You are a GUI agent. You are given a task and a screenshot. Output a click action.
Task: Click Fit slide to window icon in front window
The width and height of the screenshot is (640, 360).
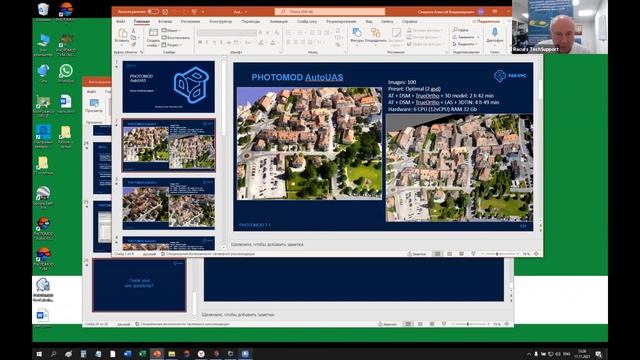(536, 254)
